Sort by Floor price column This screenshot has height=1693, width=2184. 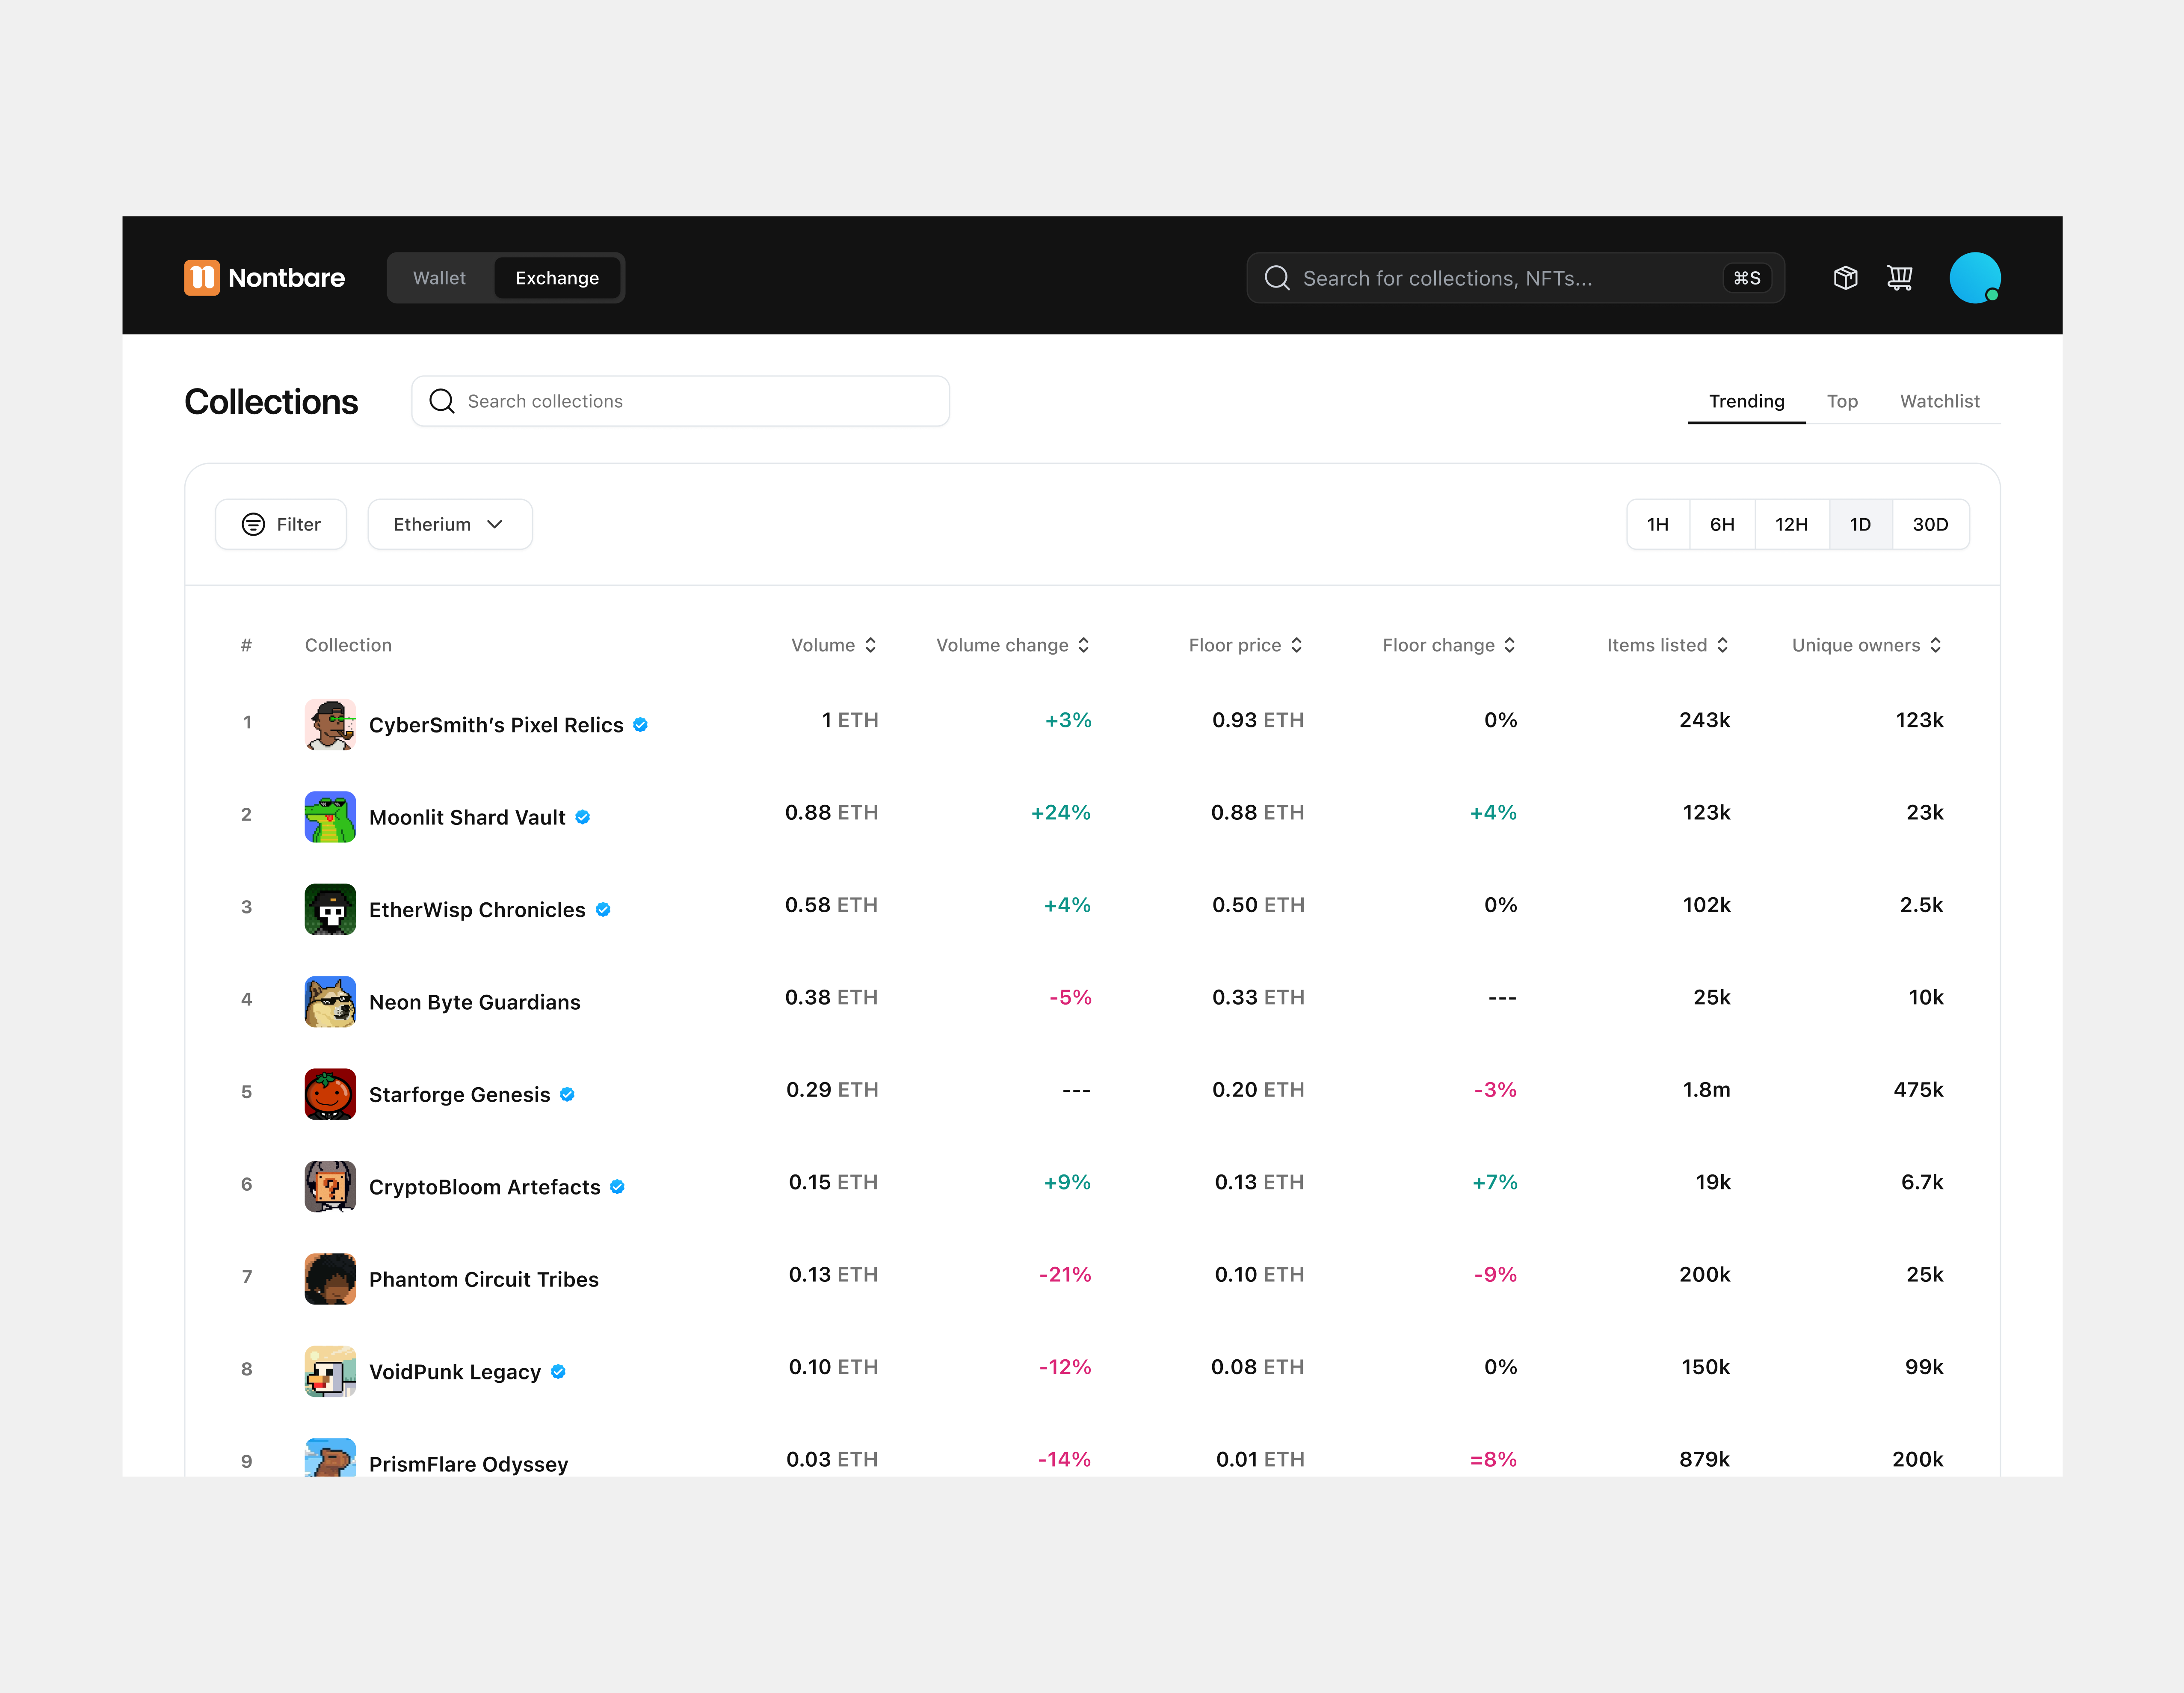click(x=1246, y=645)
